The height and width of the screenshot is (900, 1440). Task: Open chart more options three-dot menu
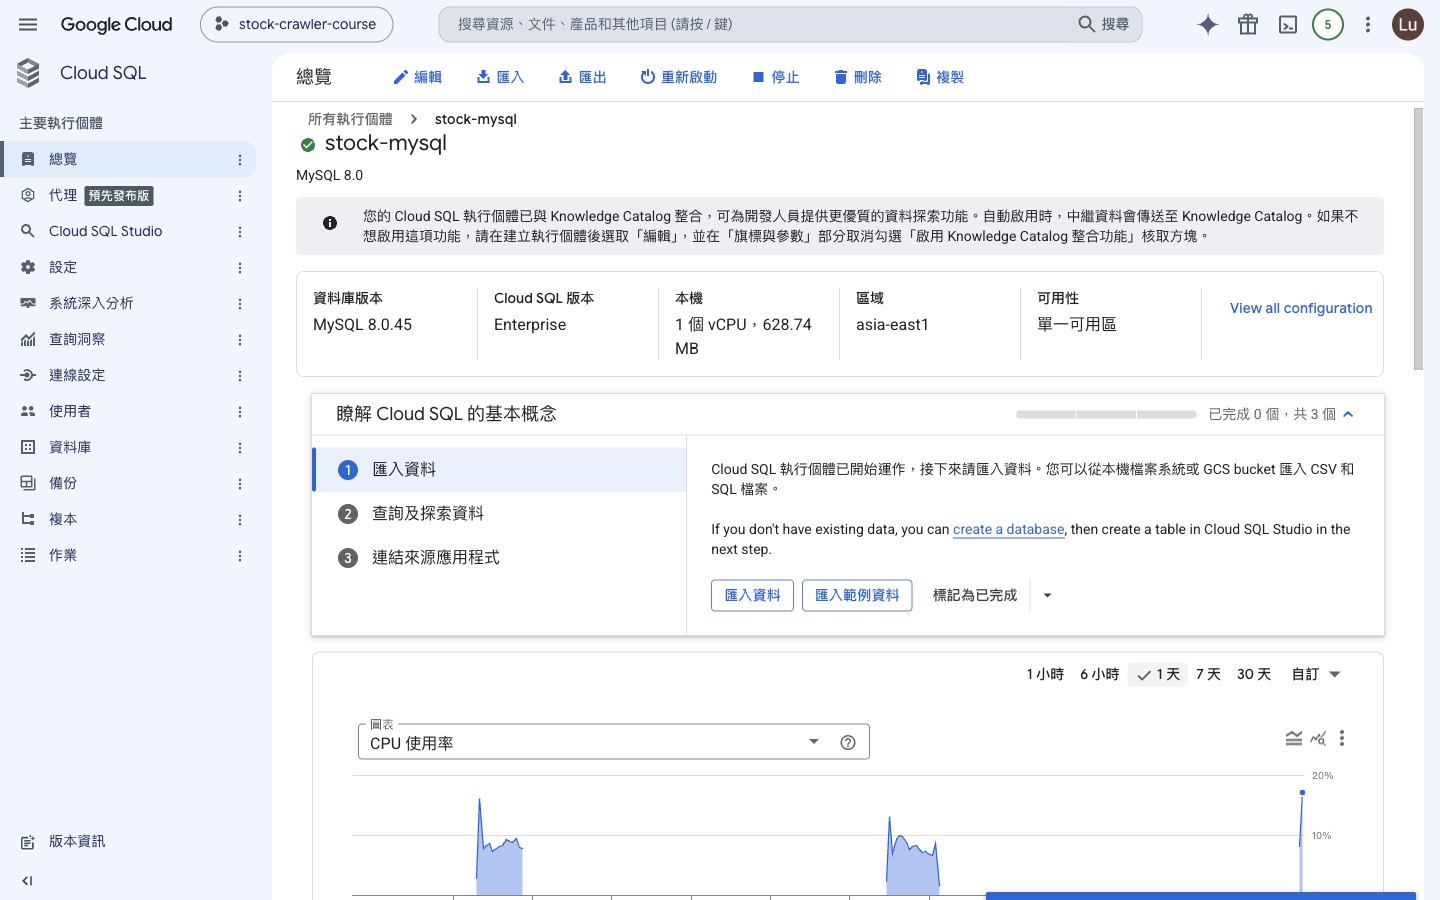point(1342,738)
